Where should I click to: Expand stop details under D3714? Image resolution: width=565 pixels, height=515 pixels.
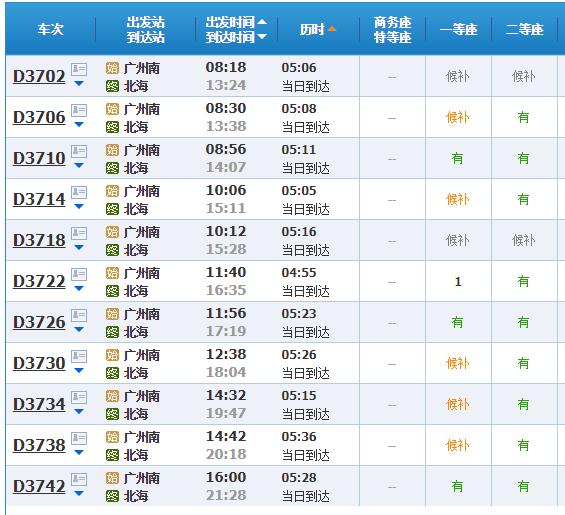[79, 207]
